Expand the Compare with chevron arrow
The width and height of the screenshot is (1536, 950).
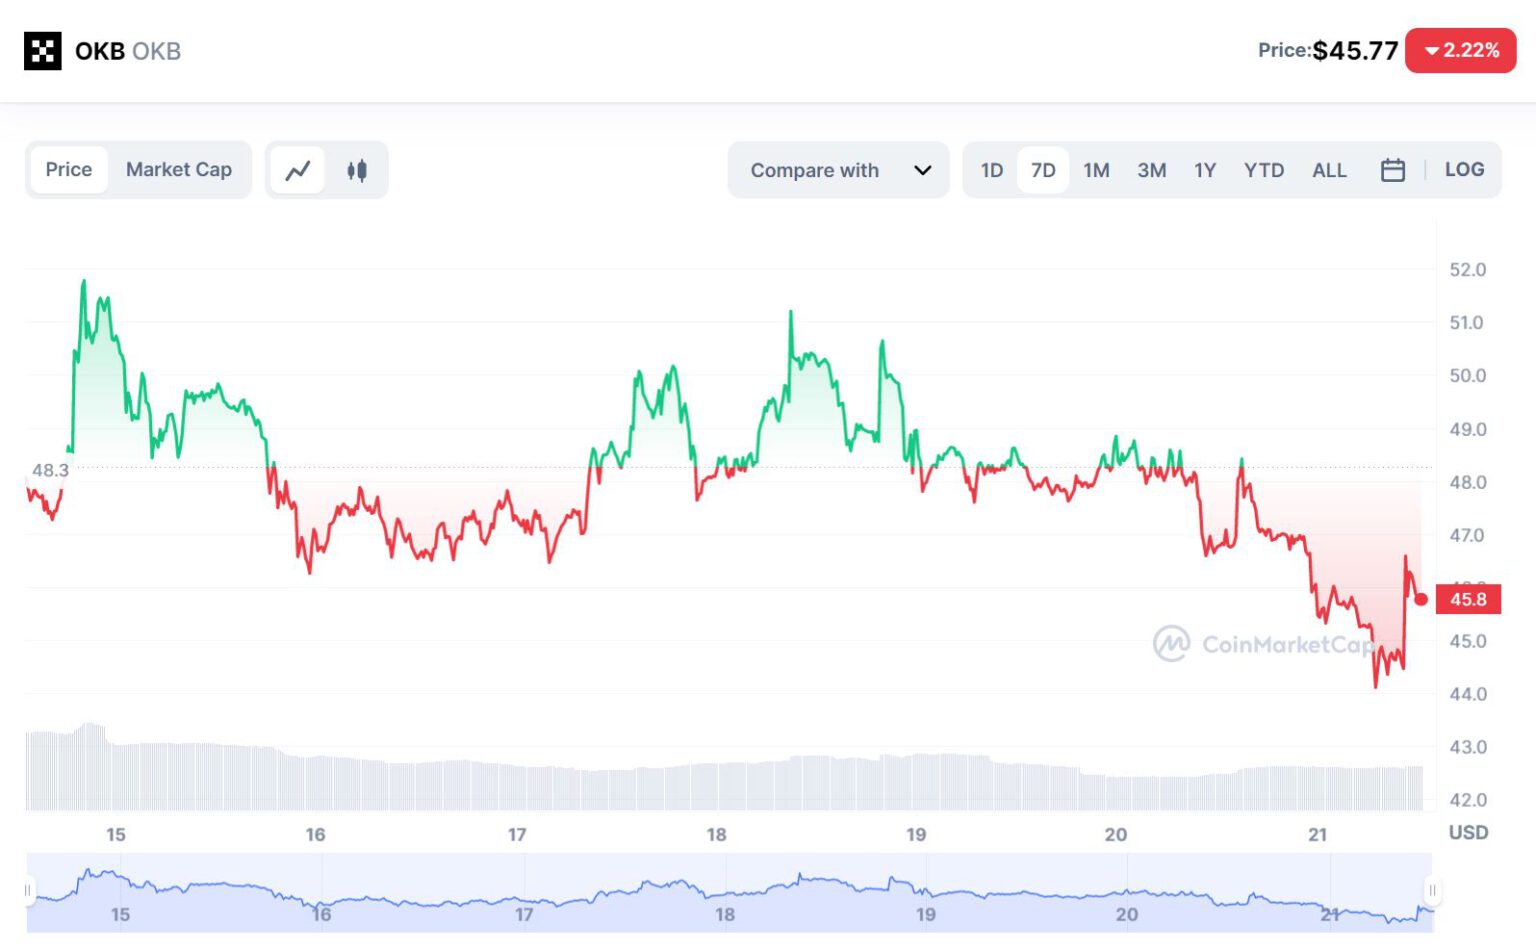coord(923,171)
